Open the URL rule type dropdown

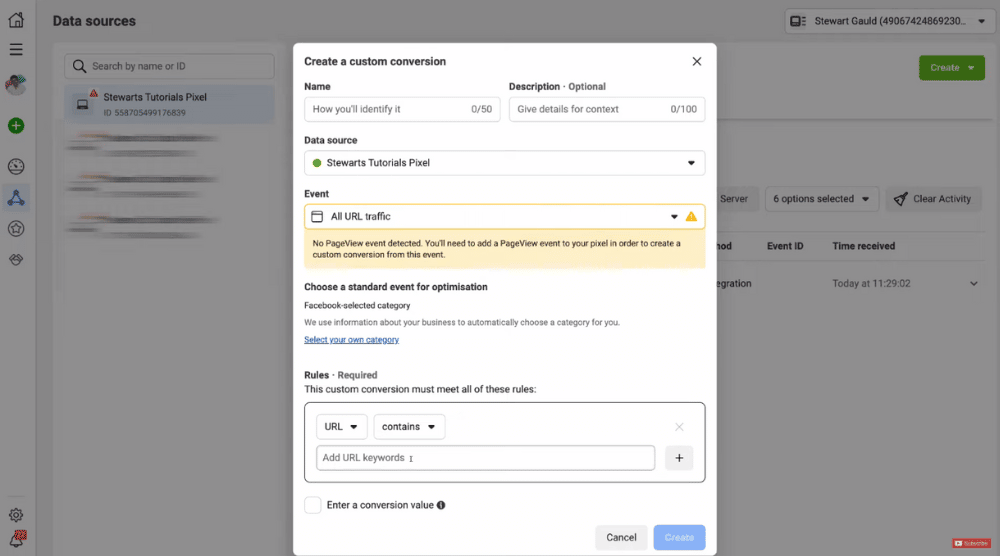342,427
